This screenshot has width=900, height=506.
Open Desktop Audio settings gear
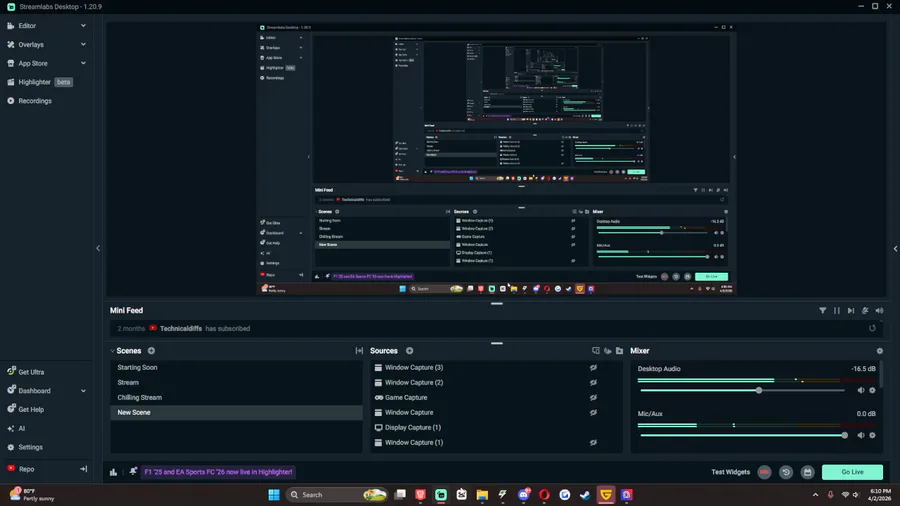(x=872, y=390)
